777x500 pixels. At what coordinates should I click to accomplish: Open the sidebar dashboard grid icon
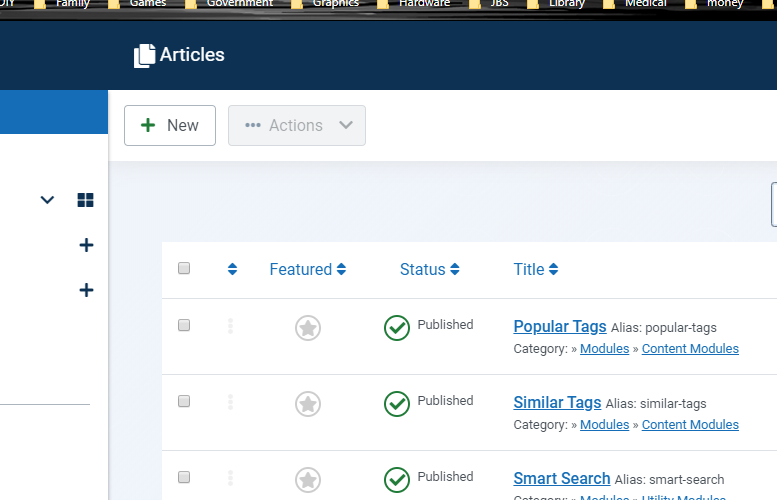tap(85, 200)
